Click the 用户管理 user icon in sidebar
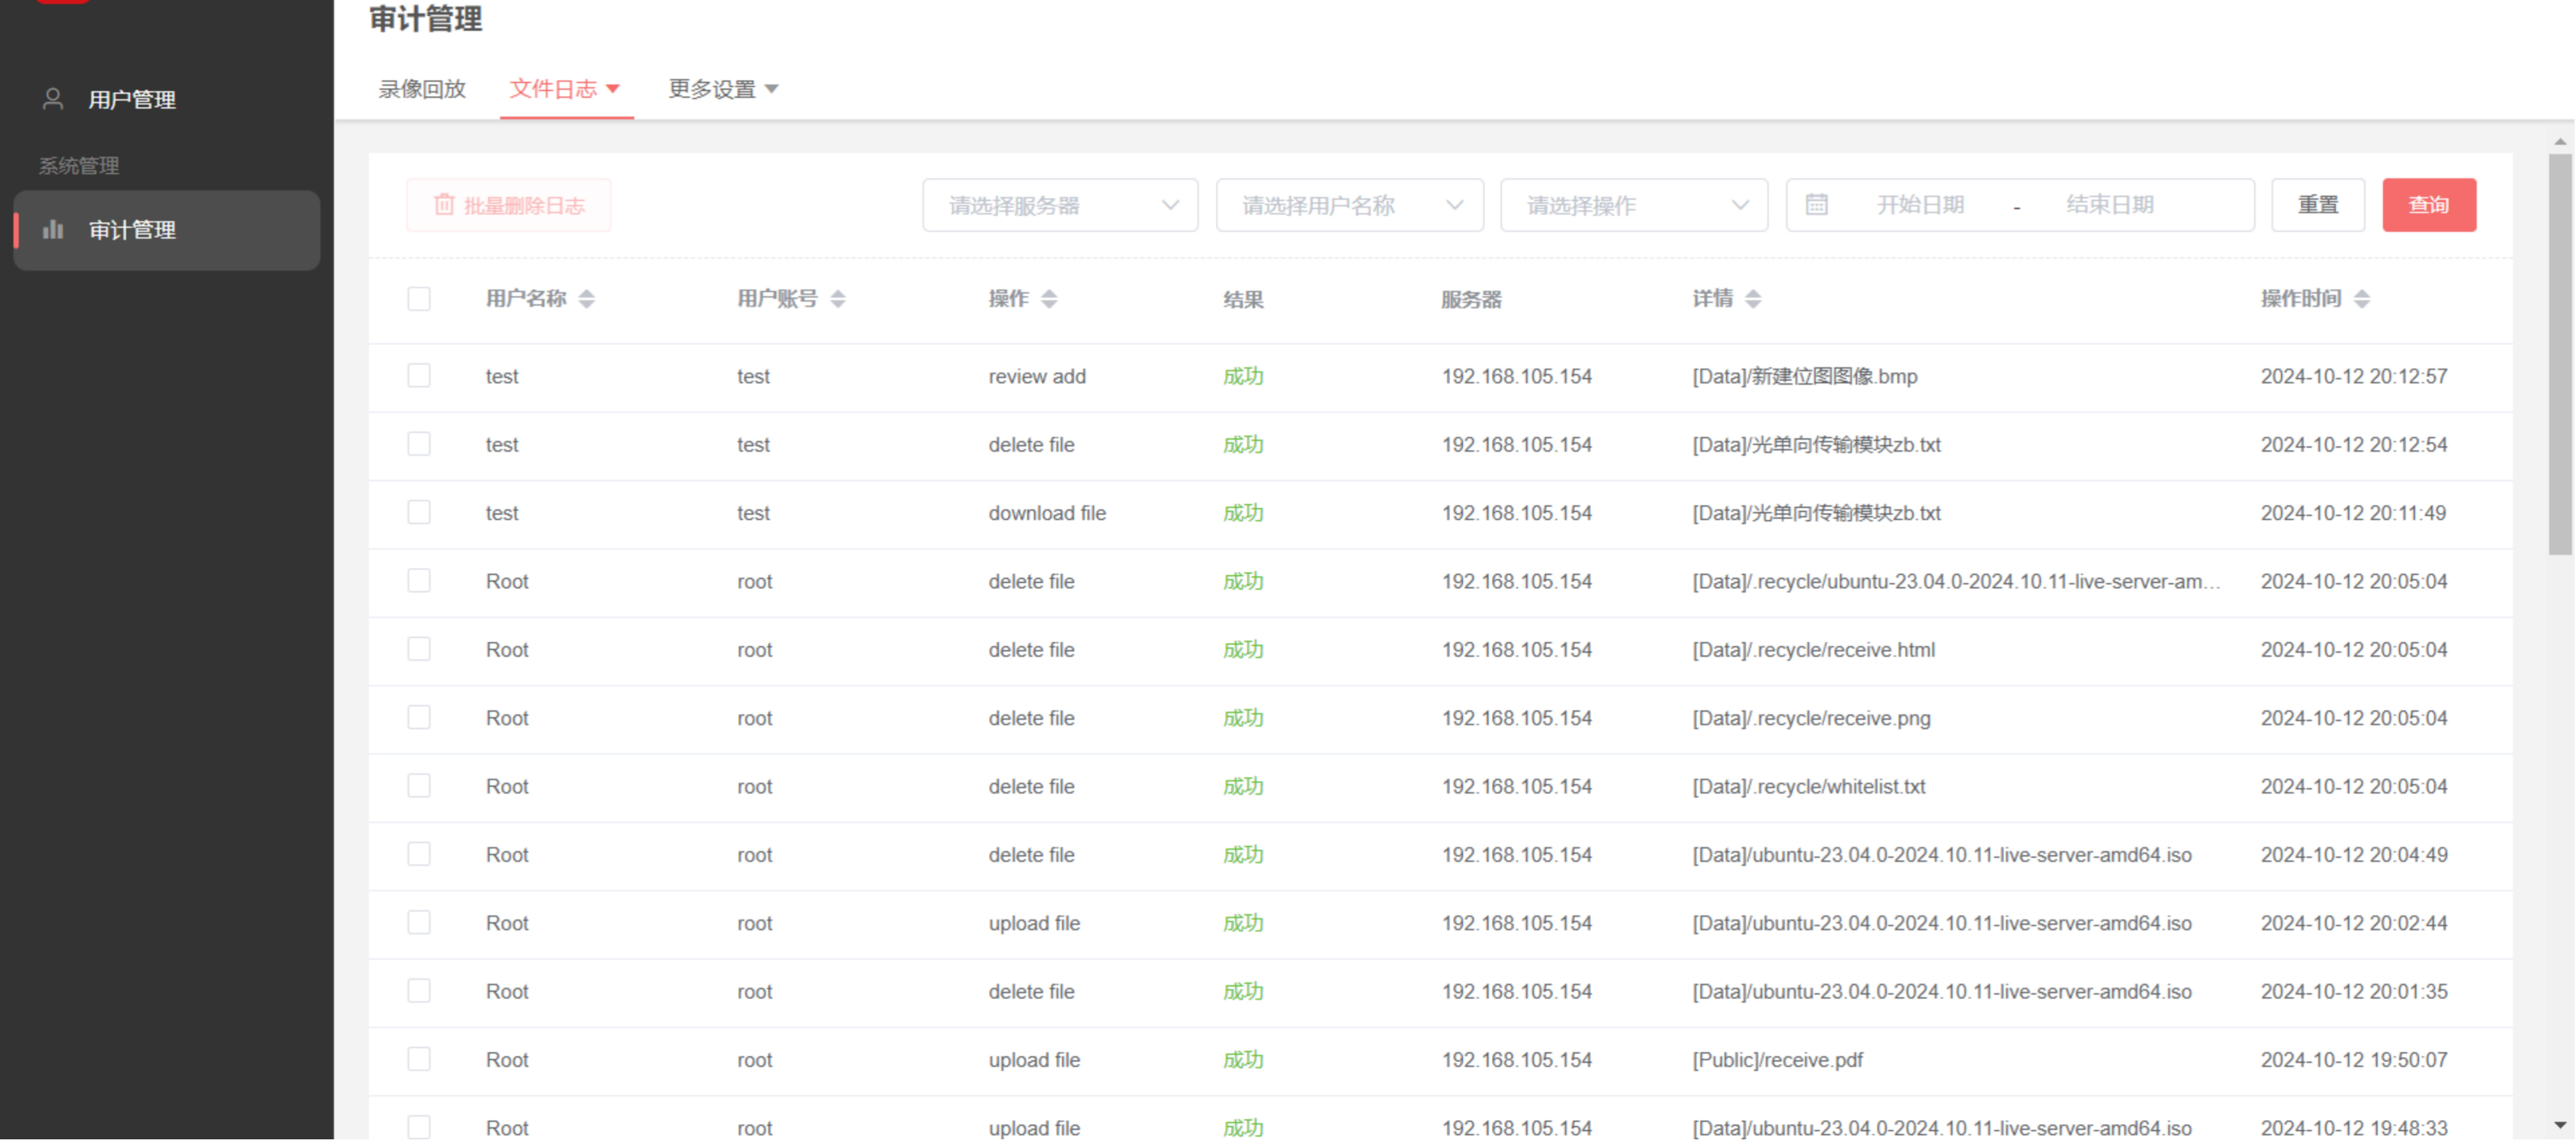Screen dimensions: 2576x1142 (x=53, y=99)
